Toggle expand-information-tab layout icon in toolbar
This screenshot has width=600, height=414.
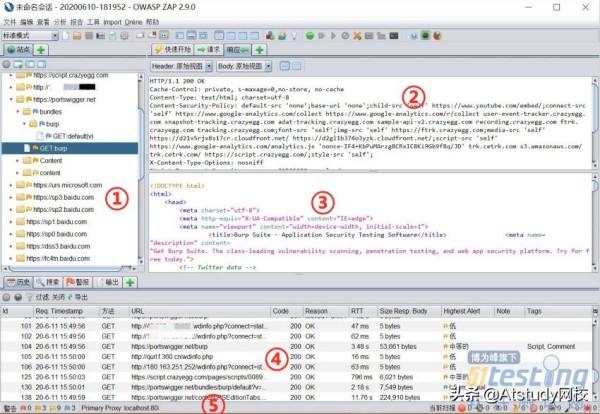[191, 36]
